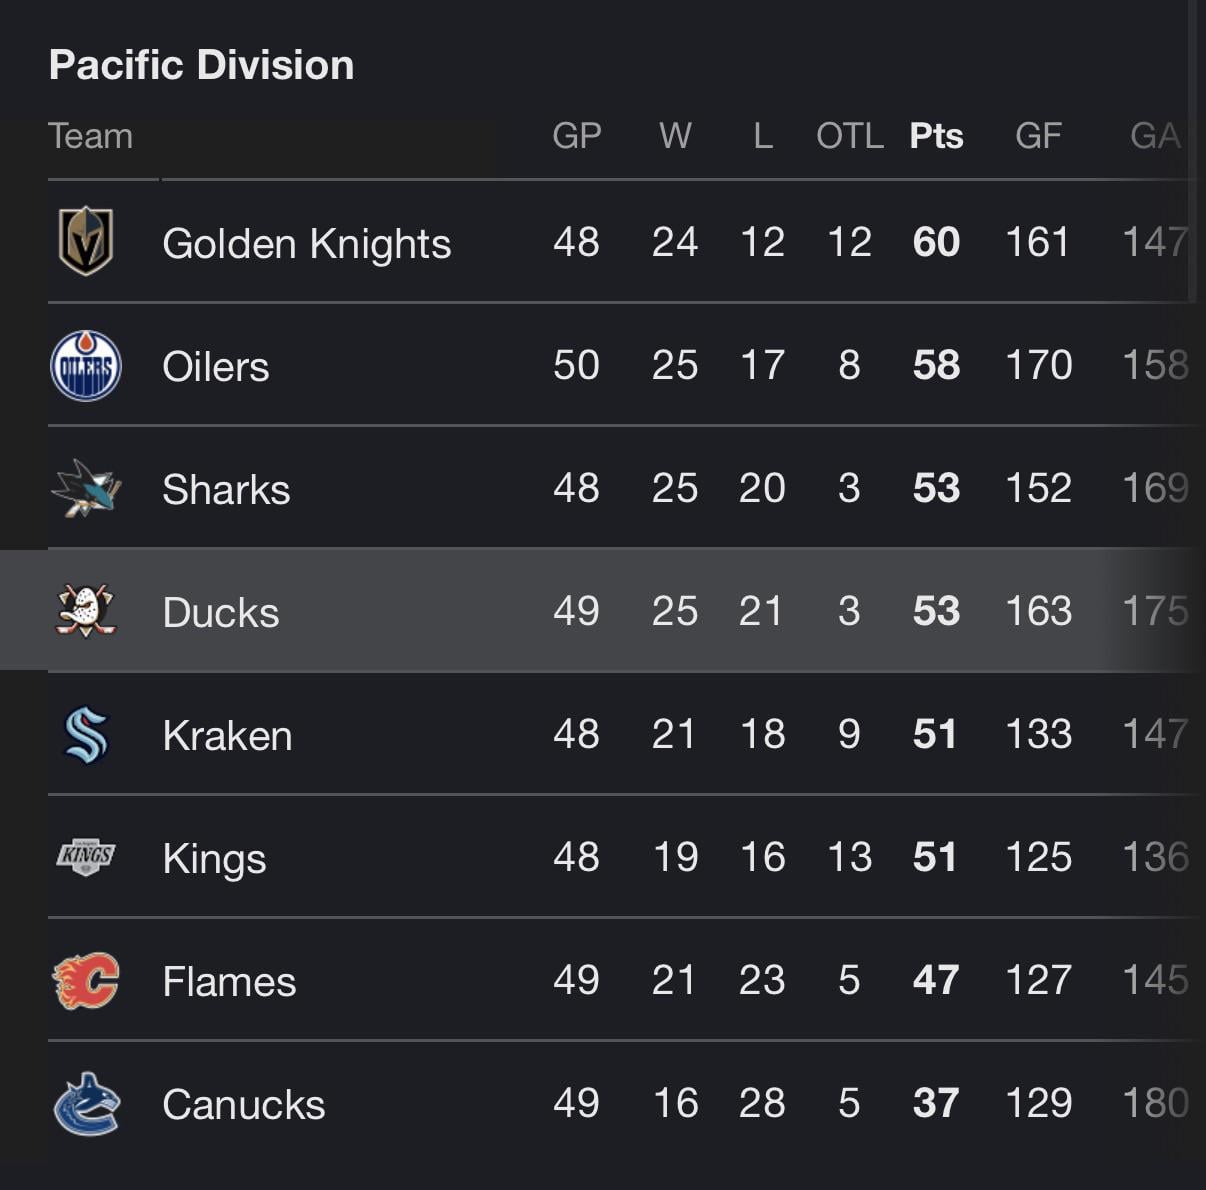This screenshot has width=1206, height=1190.
Task: Click the Ducks team logo
Action: [x=86, y=611]
